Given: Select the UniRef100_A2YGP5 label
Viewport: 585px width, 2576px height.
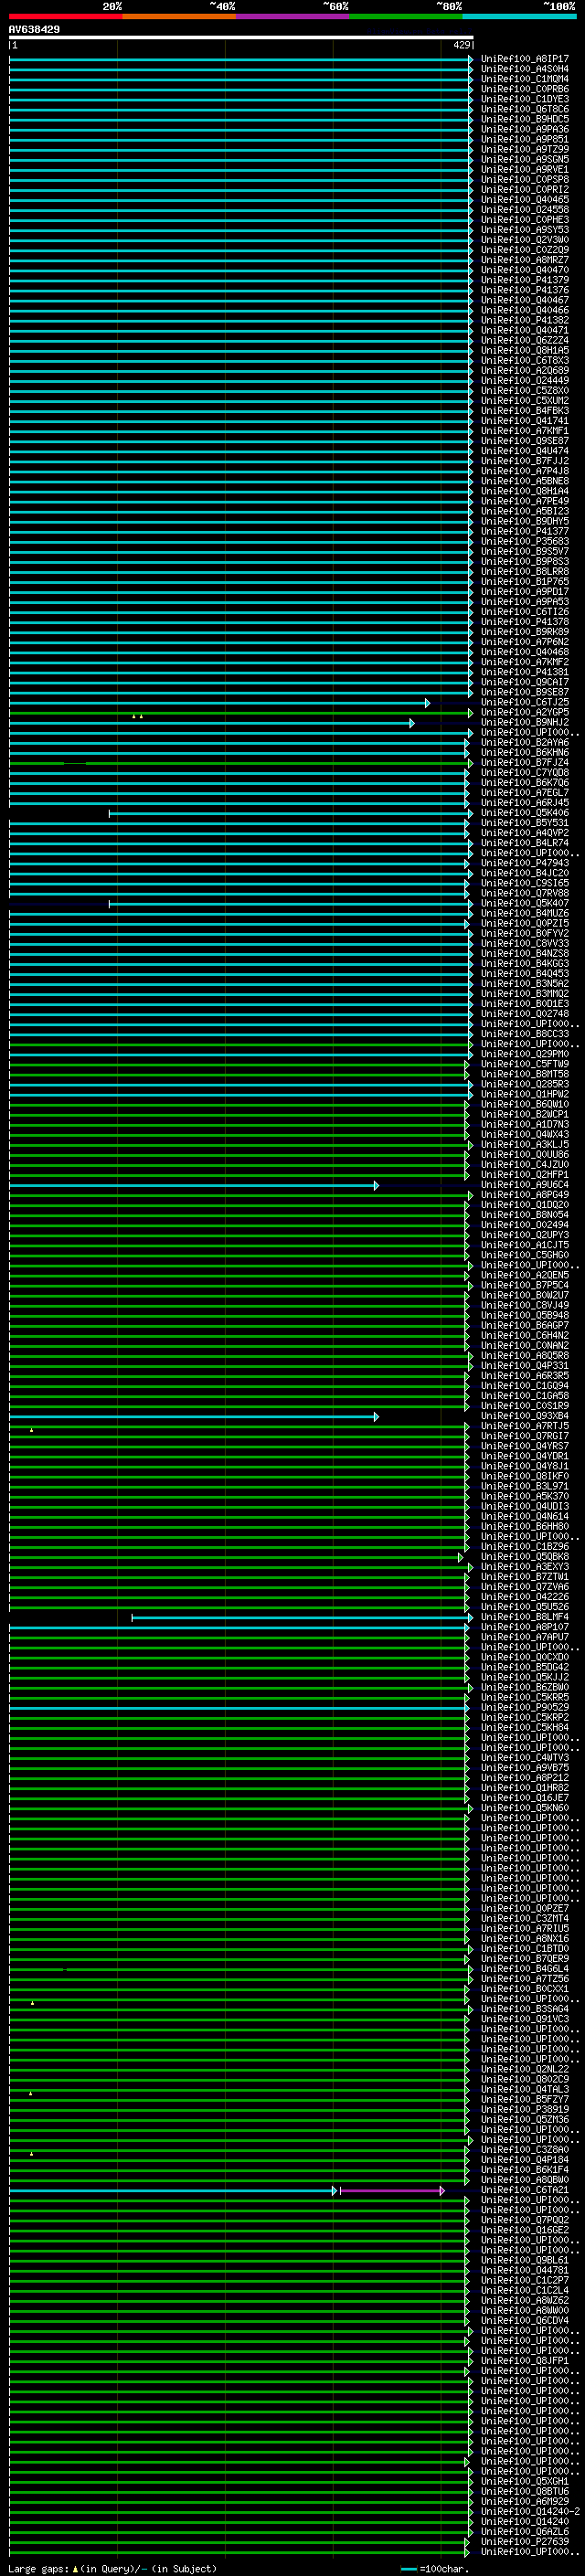Looking at the screenshot, I should (524, 712).
